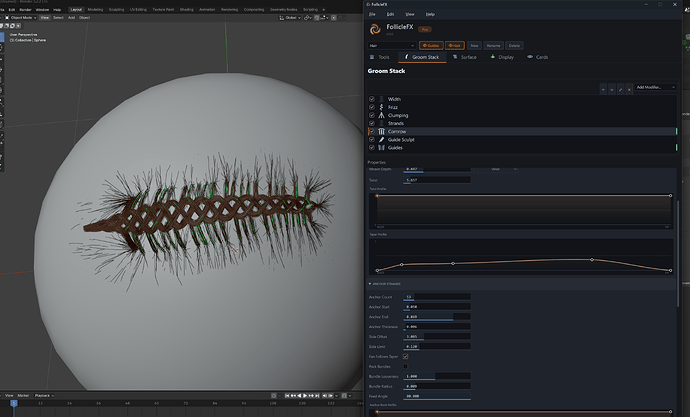Toggle the Guides modifier checkbox

372,147
